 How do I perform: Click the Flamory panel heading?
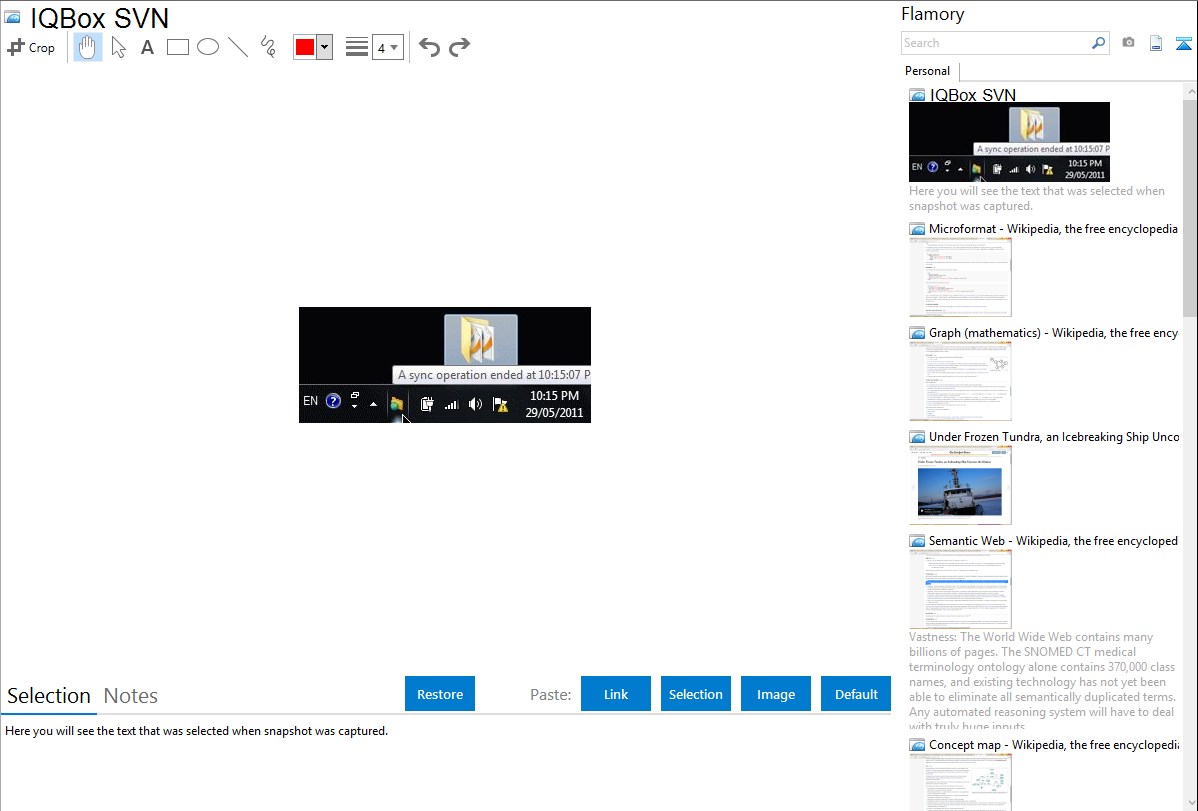932,14
